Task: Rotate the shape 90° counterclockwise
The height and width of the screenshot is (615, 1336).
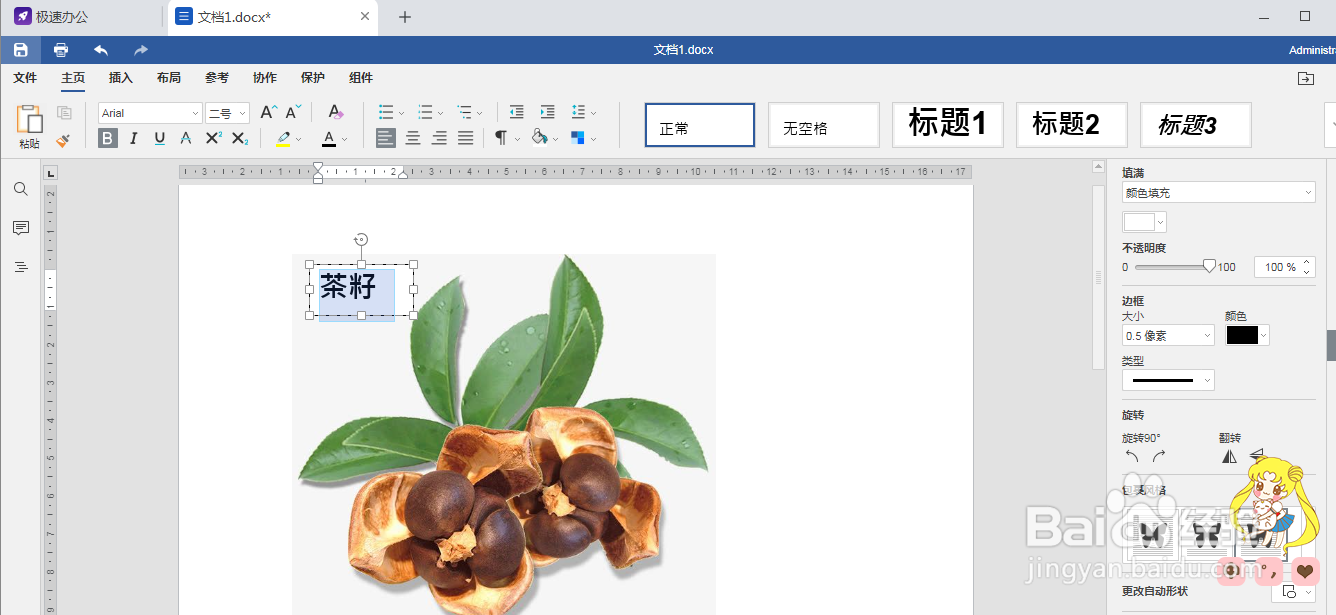Action: (1132, 457)
